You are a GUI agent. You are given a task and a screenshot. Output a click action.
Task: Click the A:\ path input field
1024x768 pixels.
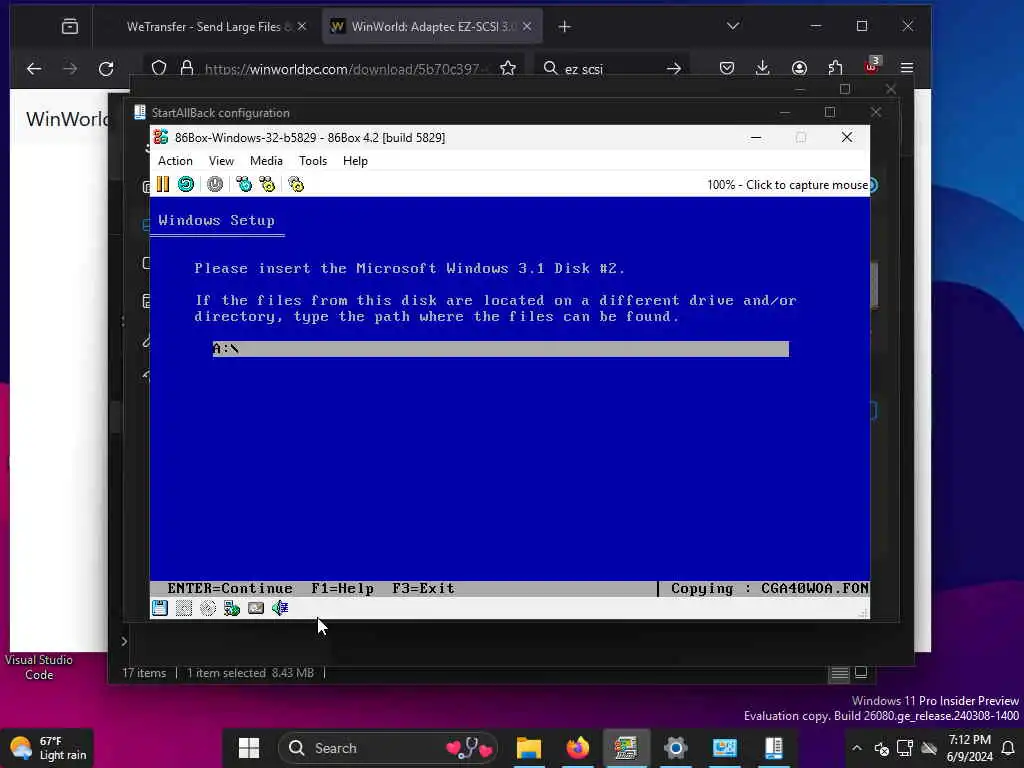[500, 349]
